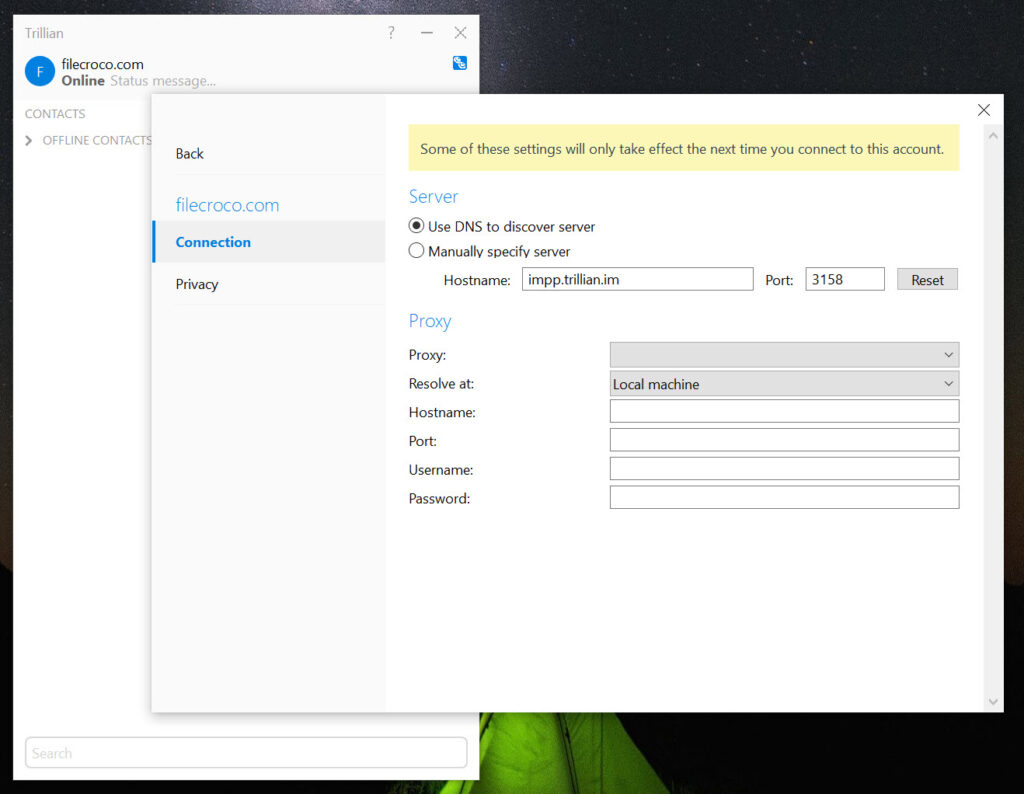This screenshot has width=1024, height=794.
Task: Click the proxy Password field
Action: (x=784, y=498)
